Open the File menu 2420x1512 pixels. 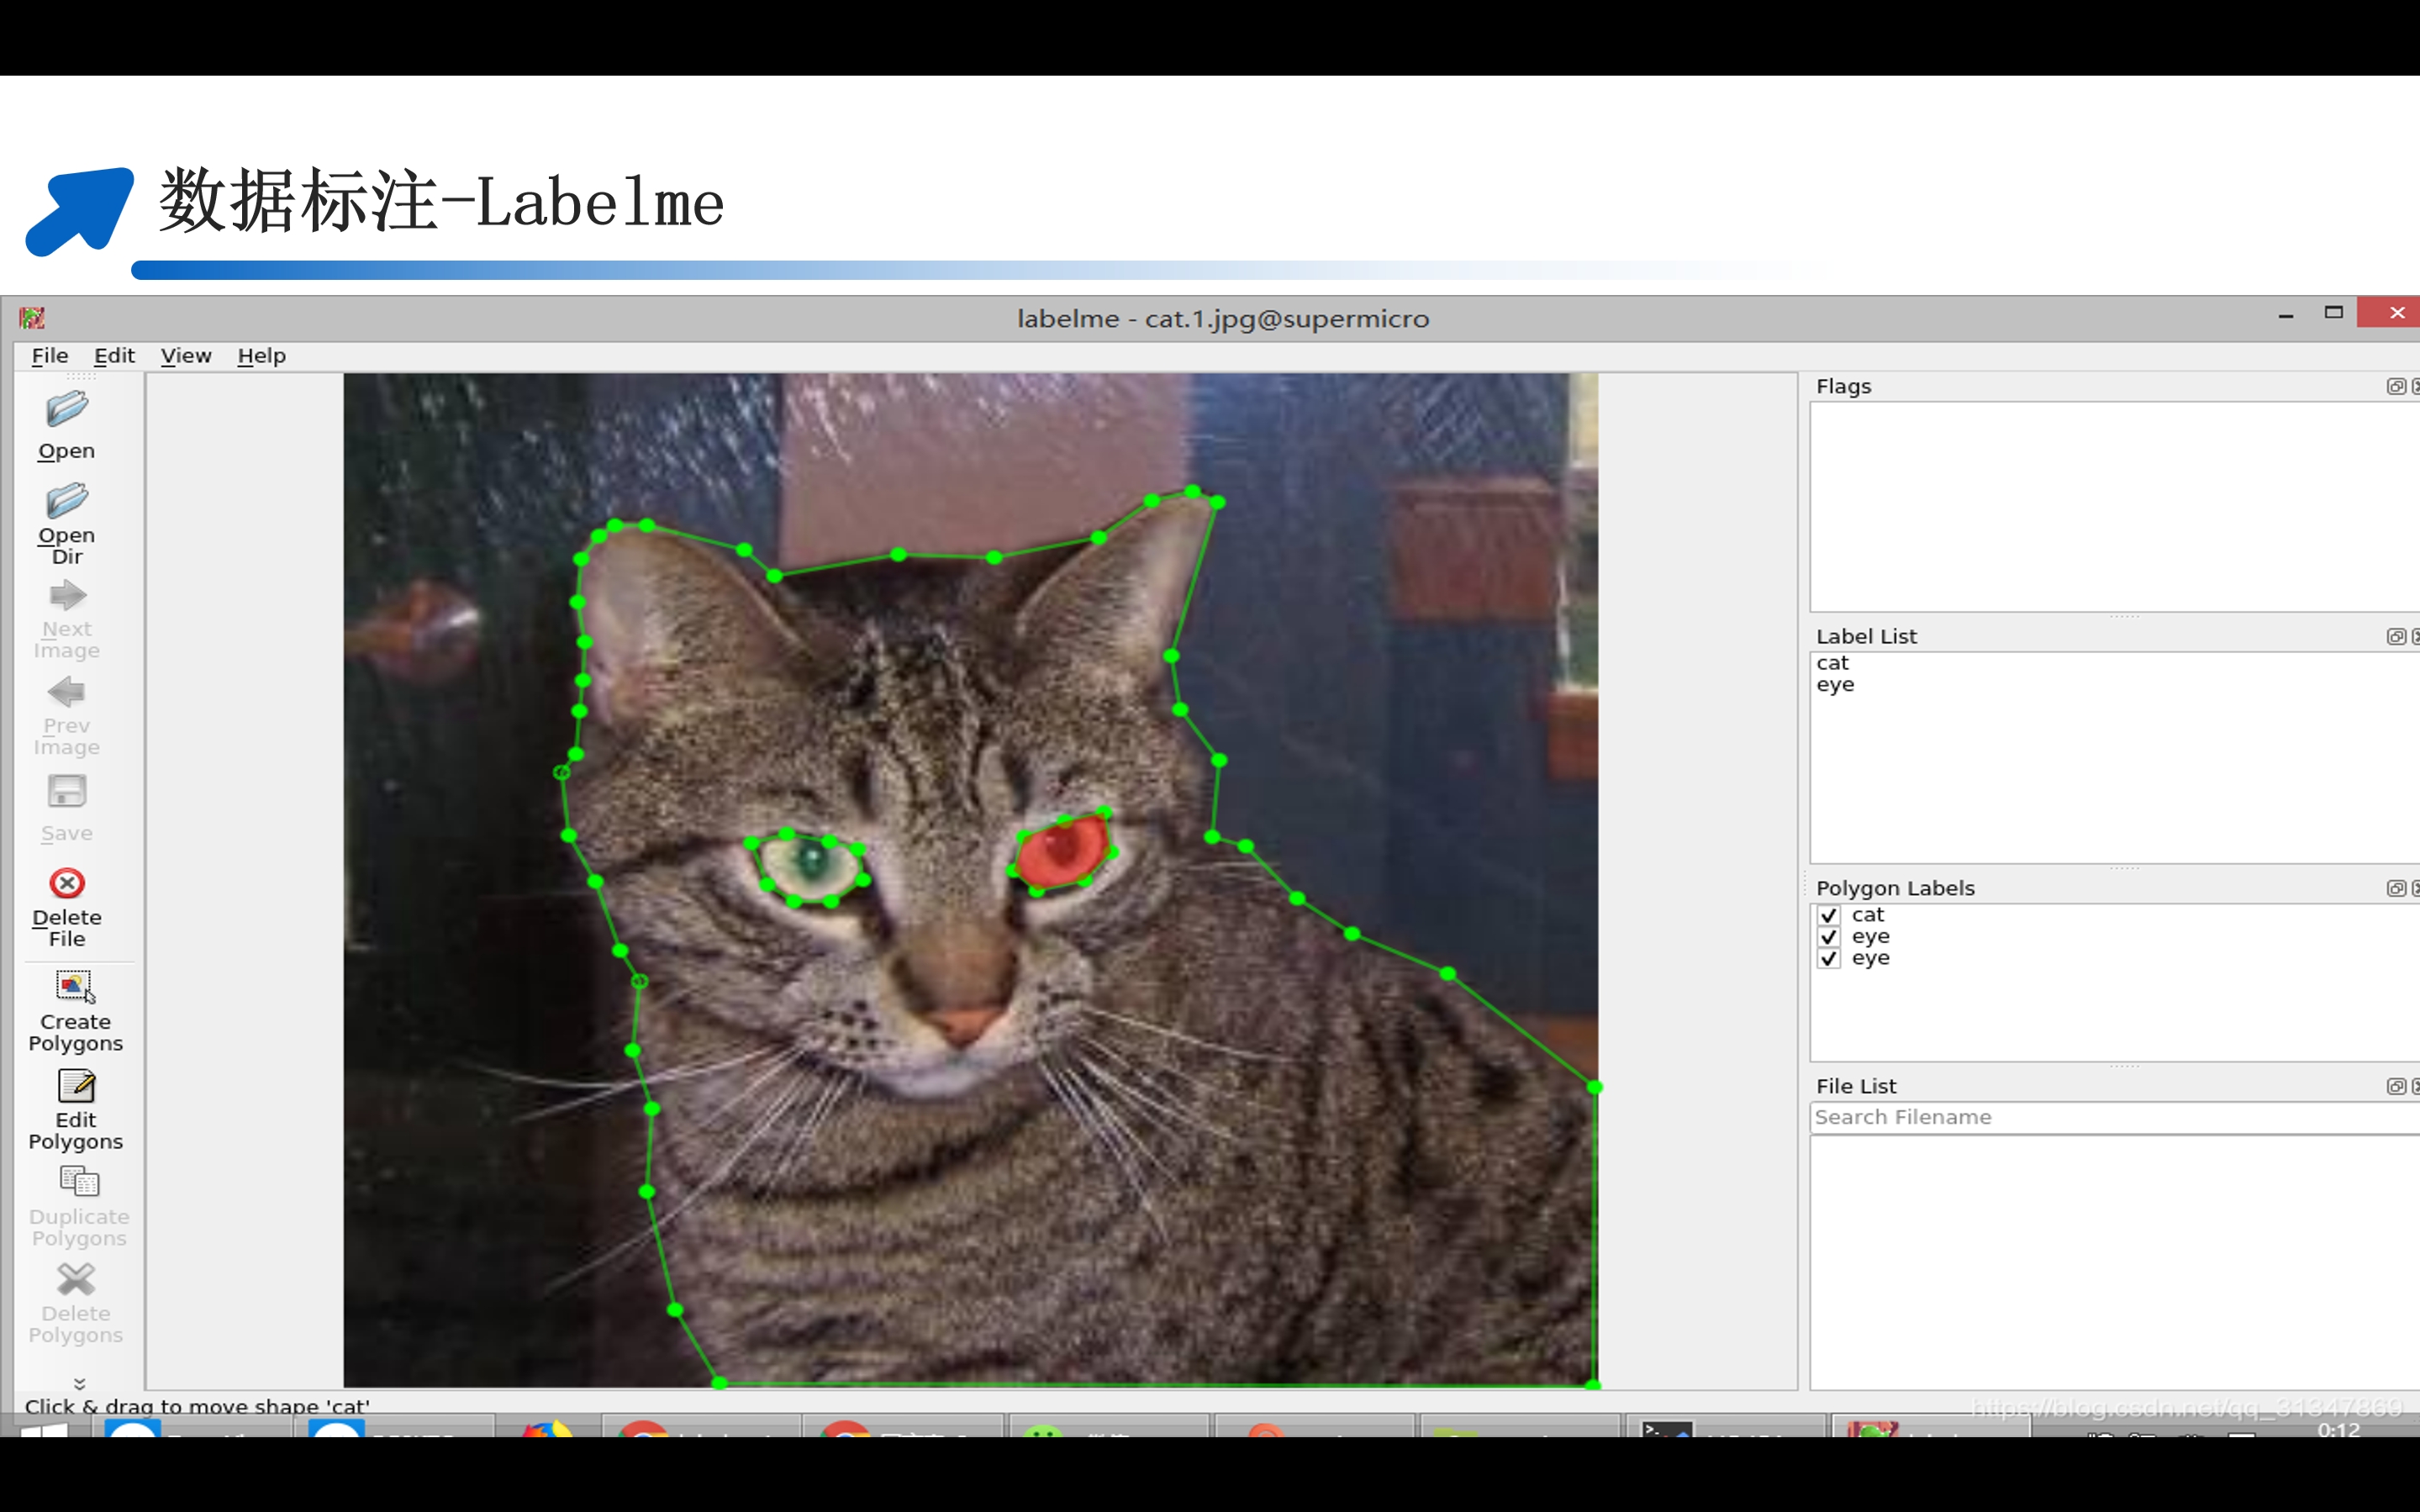(49, 356)
